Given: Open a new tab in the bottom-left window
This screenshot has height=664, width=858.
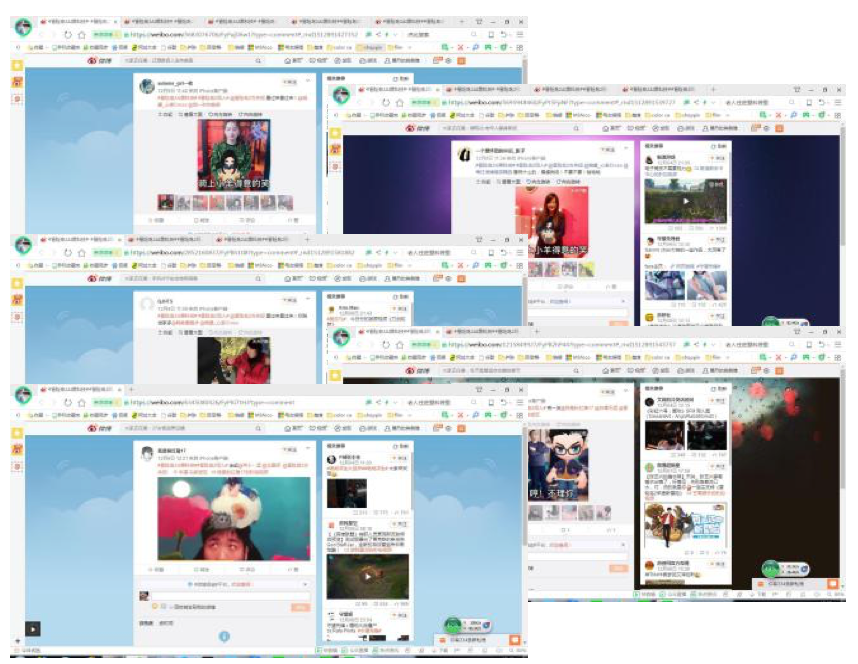Looking at the screenshot, I should coord(131,389).
